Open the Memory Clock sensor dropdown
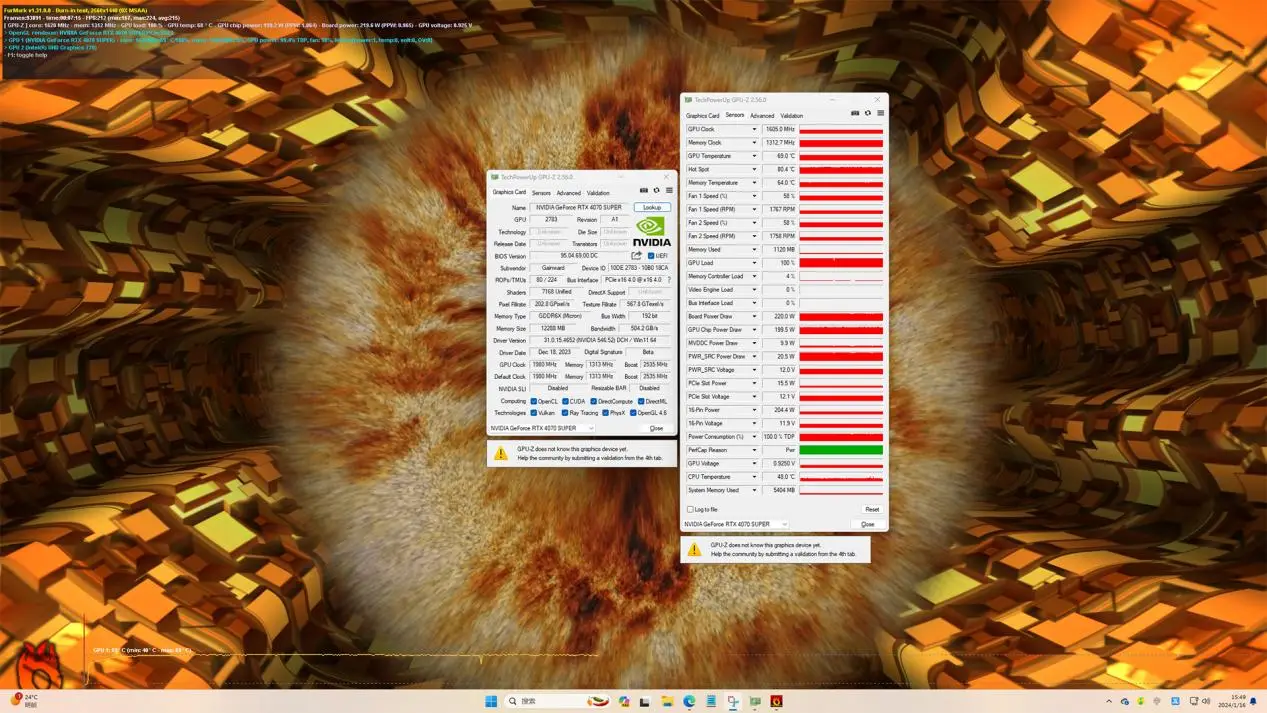 [755, 142]
